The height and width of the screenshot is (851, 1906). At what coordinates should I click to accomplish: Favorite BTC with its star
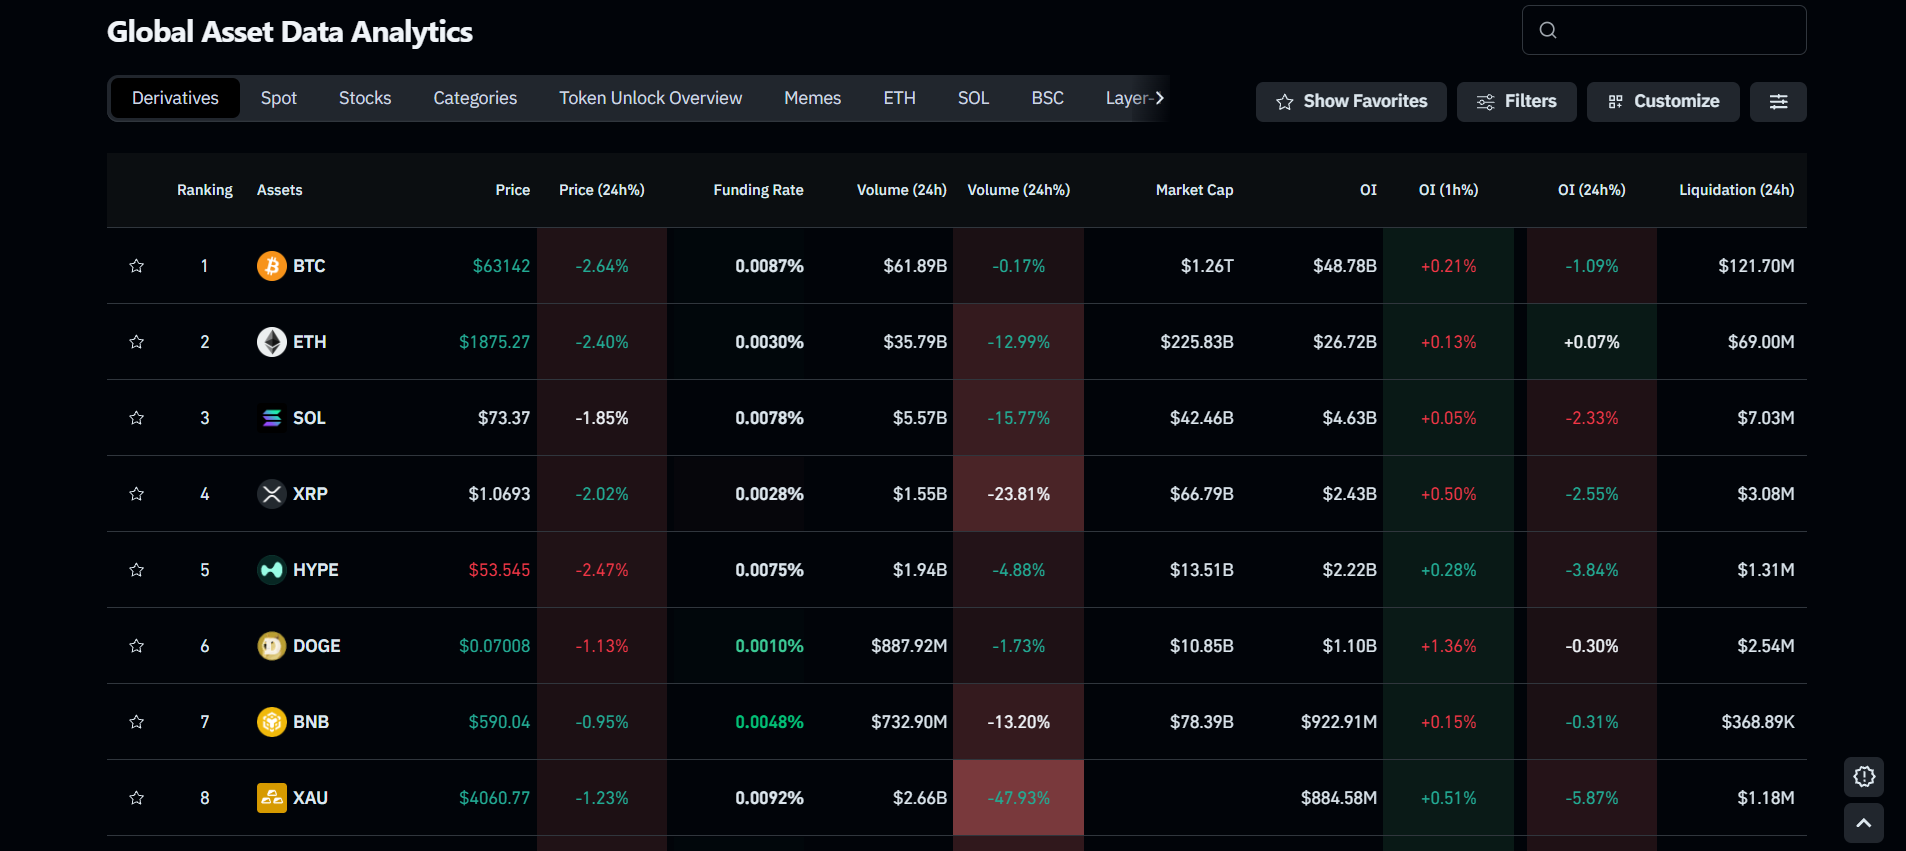[137, 266]
